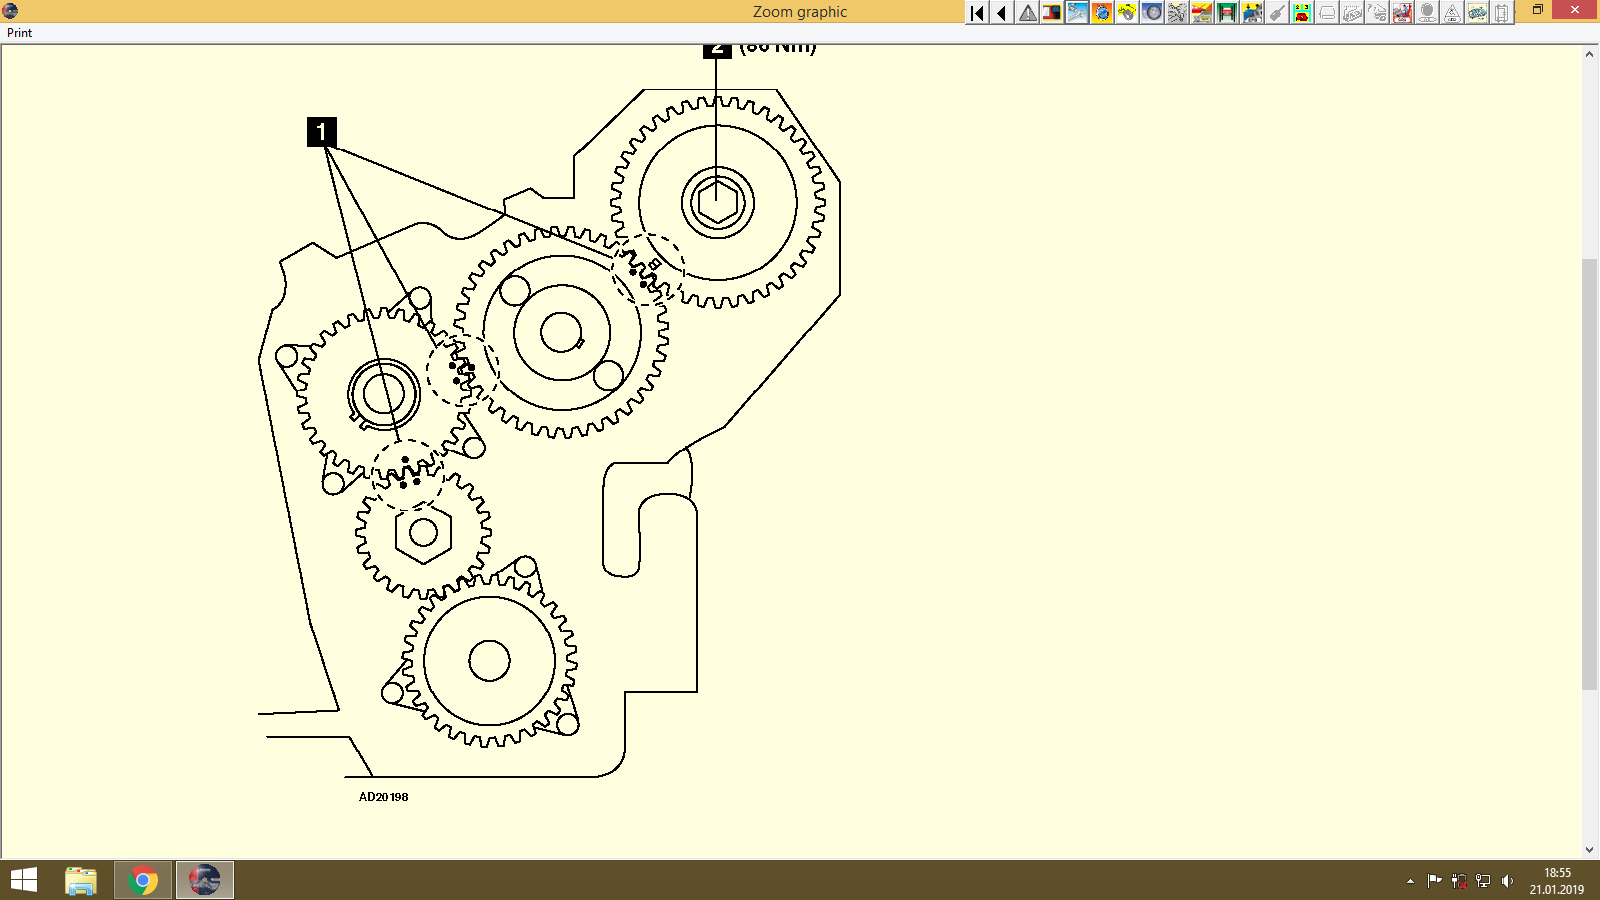Open the service schedules globe icon

coord(1100,13)
